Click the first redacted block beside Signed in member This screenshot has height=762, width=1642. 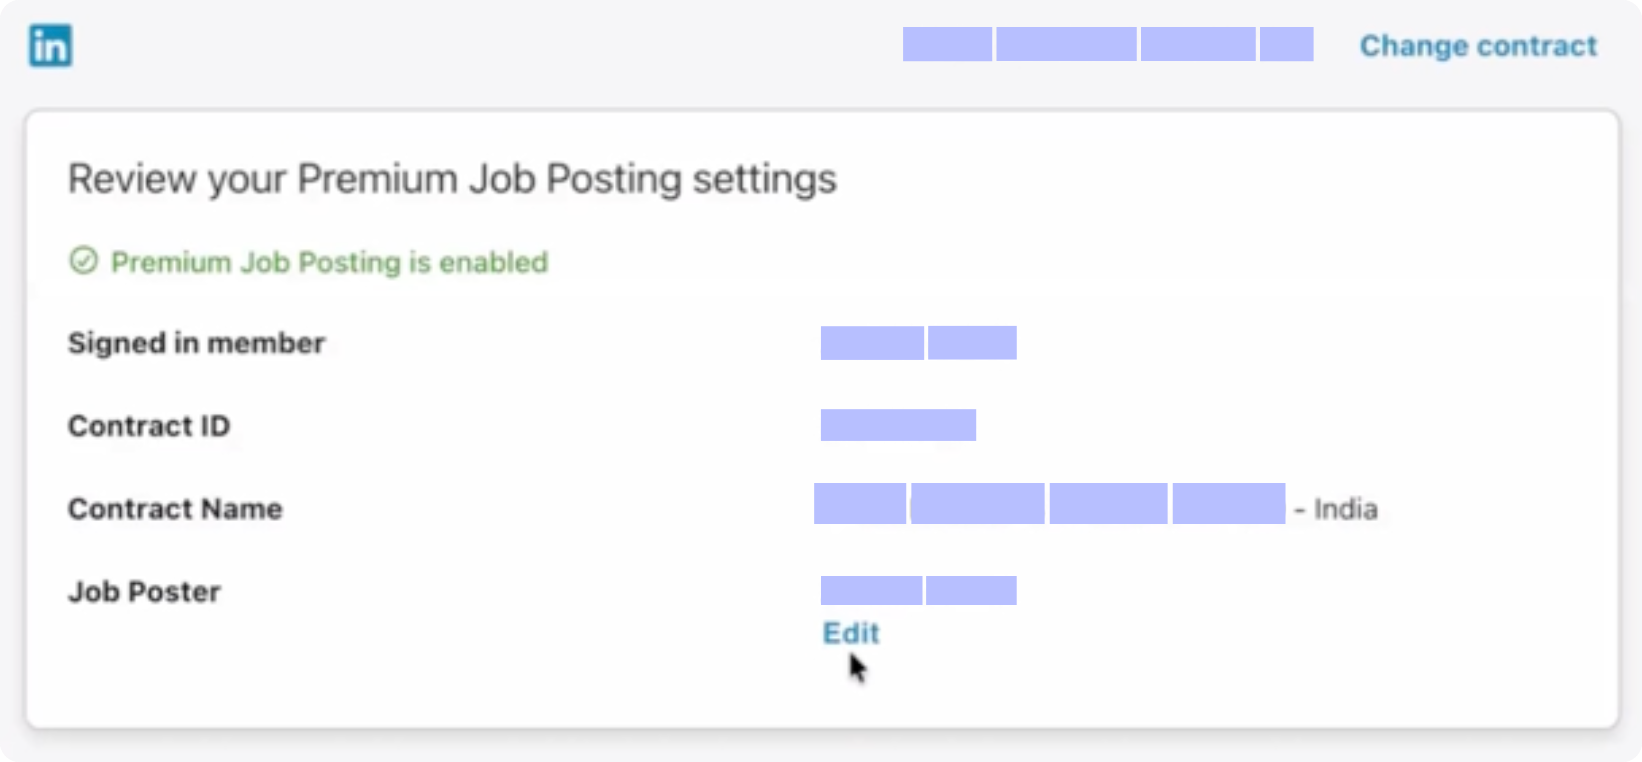871,343
